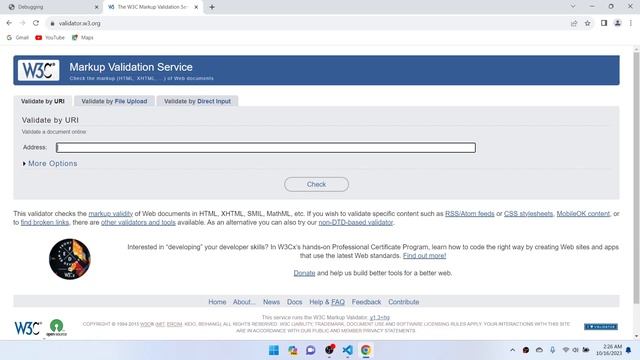Open Contribute in footer menu

pos(403,302)
